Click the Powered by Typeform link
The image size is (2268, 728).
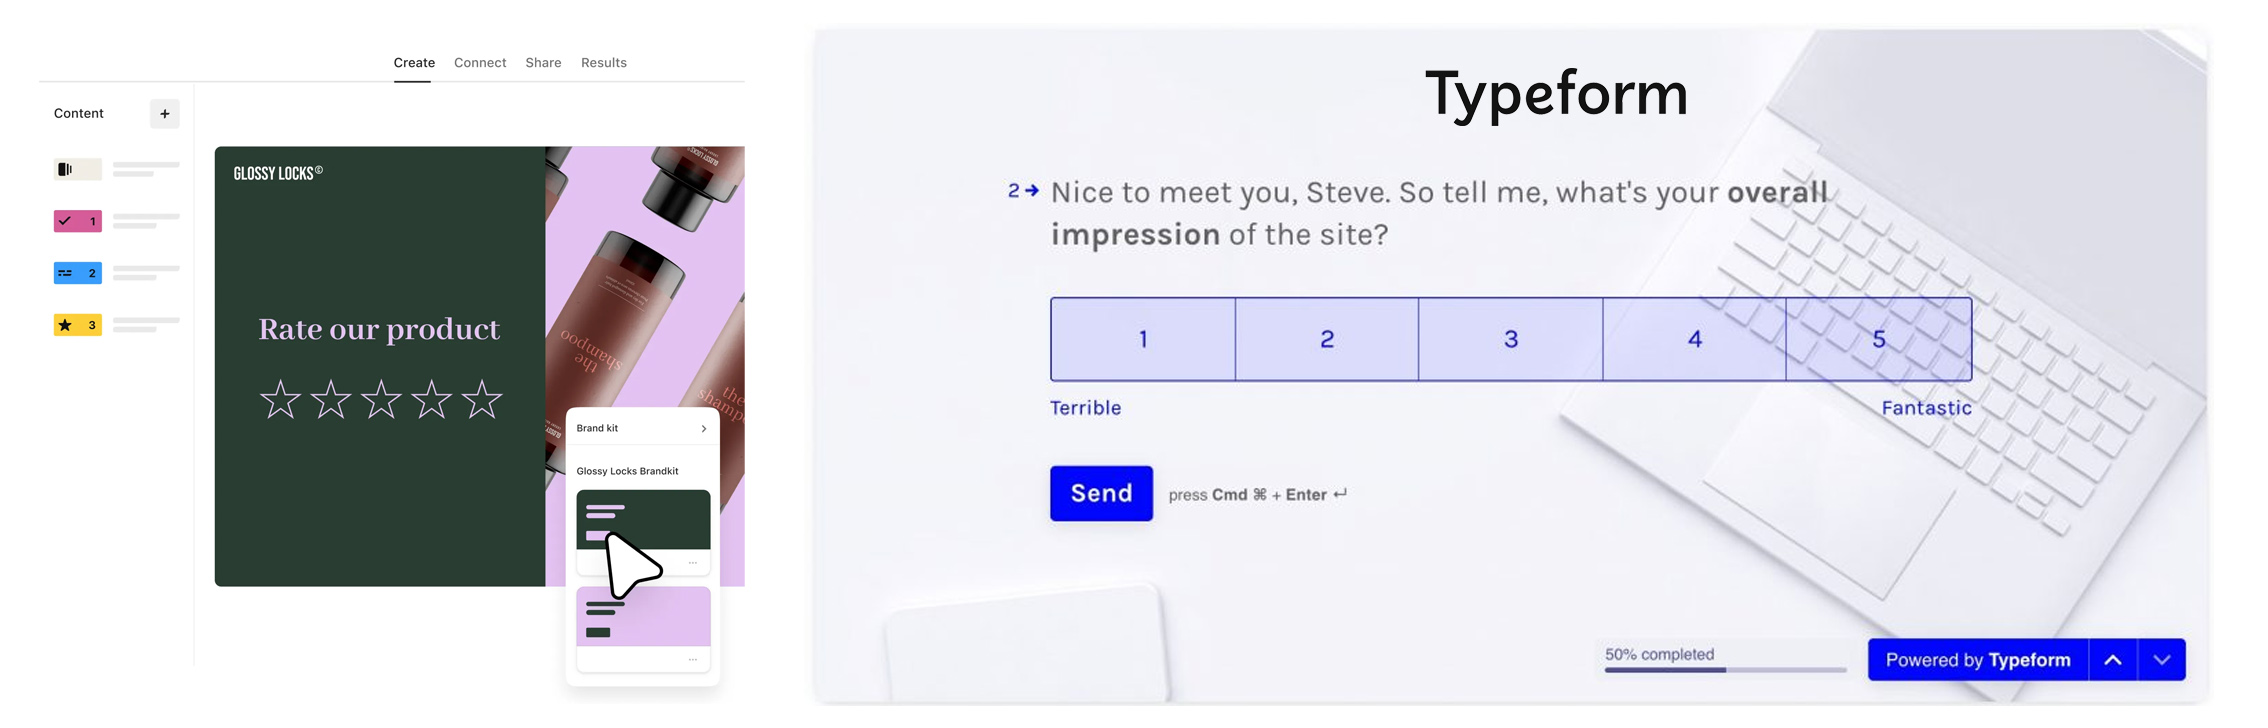tap(1978, 660)
